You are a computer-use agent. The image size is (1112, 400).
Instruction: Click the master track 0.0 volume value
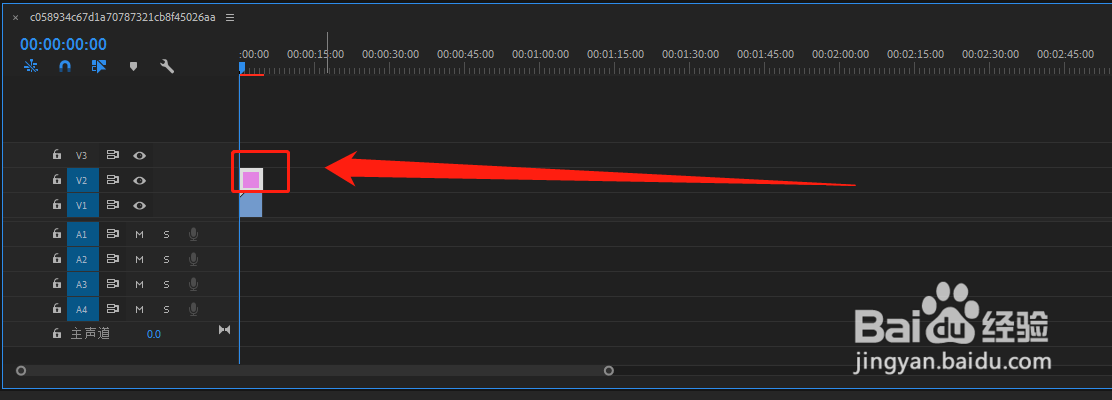[x=154, y=334]
